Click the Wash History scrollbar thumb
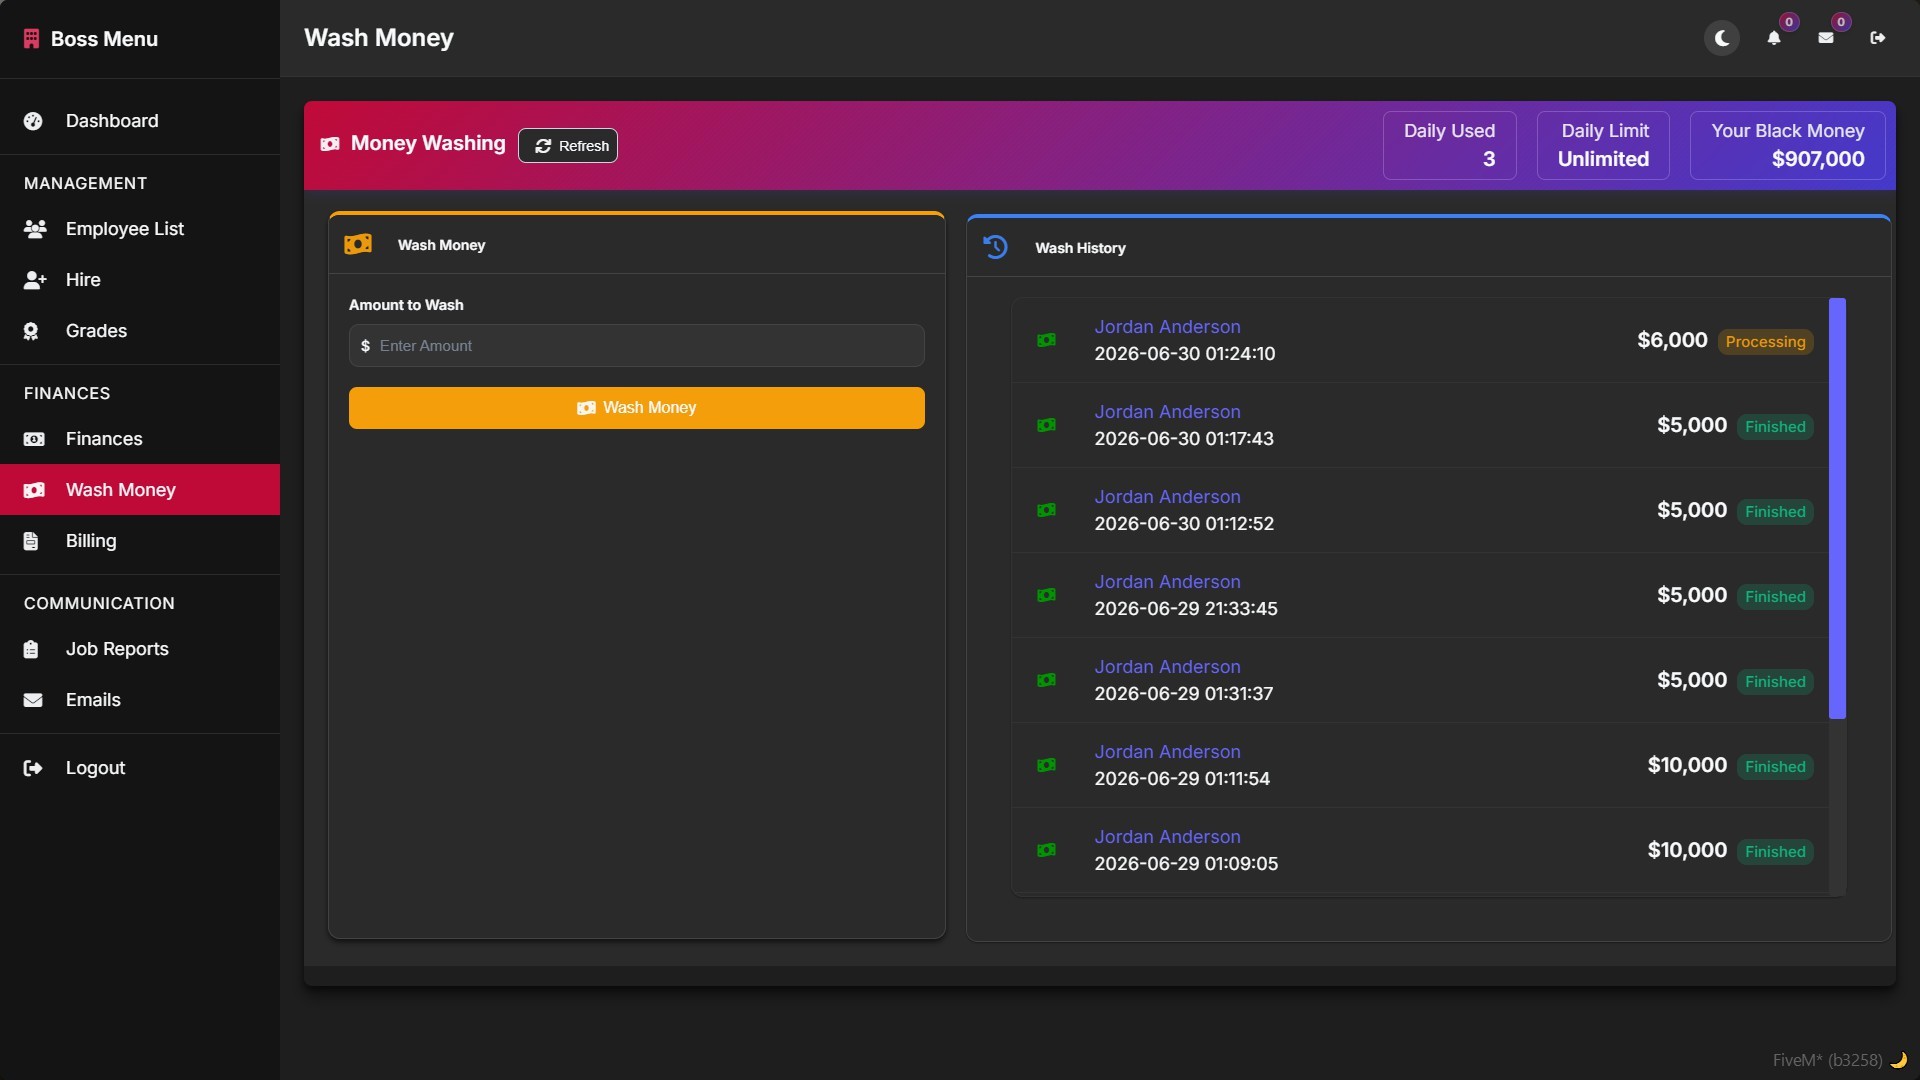1920x1080 pixels. click(1837, 508)
